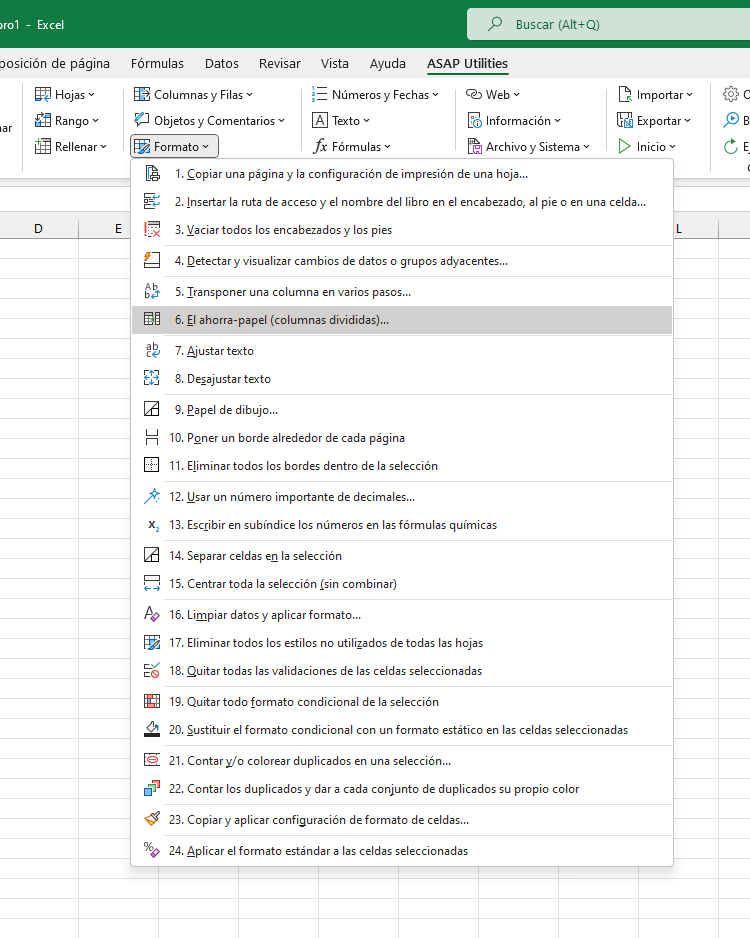Screen dimensions: 750x938
Task: Click the significant decimals wand icon
Action: (x=152, y=497)
